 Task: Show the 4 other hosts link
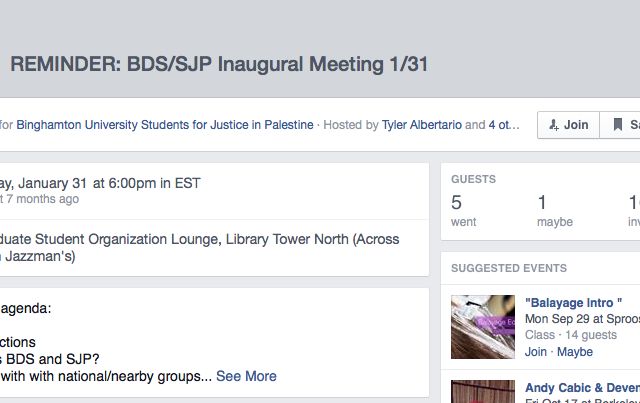pos(504,125)
